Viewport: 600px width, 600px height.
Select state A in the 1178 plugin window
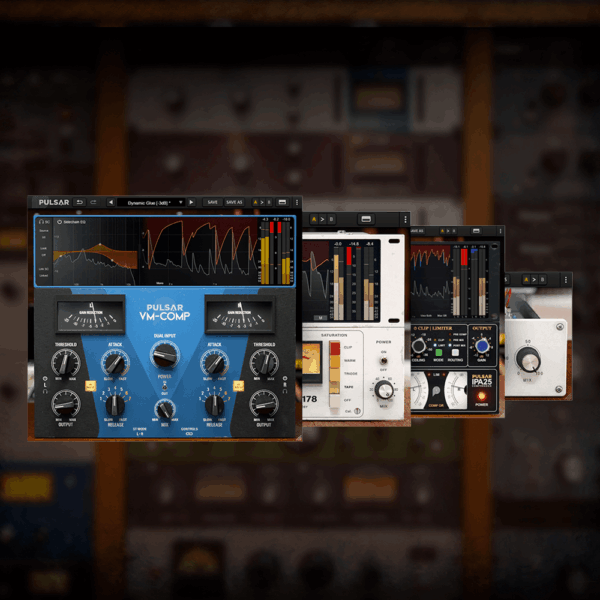pyautogui.click(x=314, y=219)
